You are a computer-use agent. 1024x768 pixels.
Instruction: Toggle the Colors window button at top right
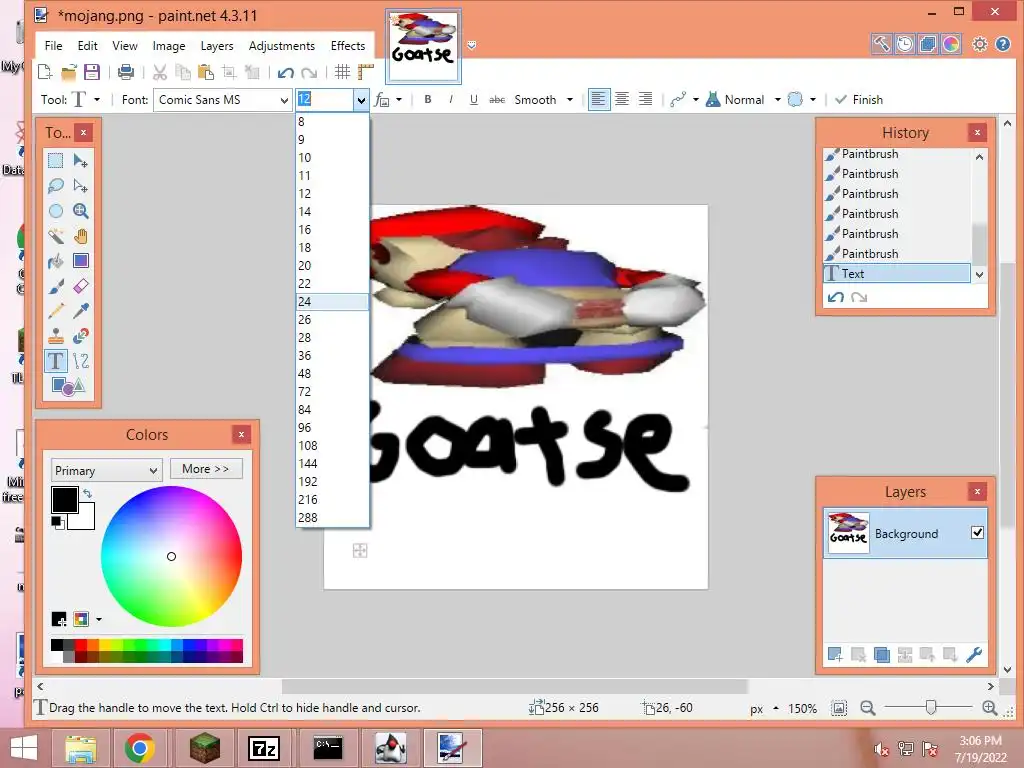(x=951, y=44)
